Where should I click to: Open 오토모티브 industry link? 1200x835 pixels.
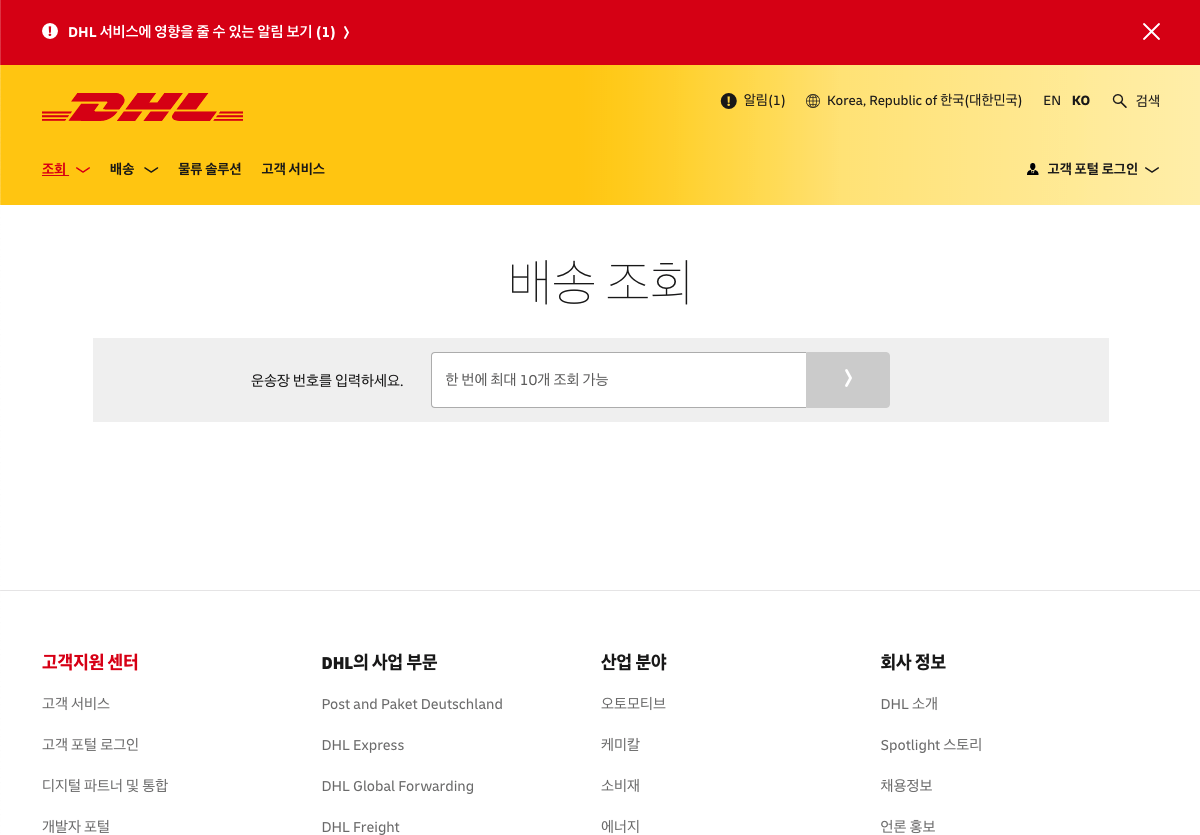coord(633,704)
